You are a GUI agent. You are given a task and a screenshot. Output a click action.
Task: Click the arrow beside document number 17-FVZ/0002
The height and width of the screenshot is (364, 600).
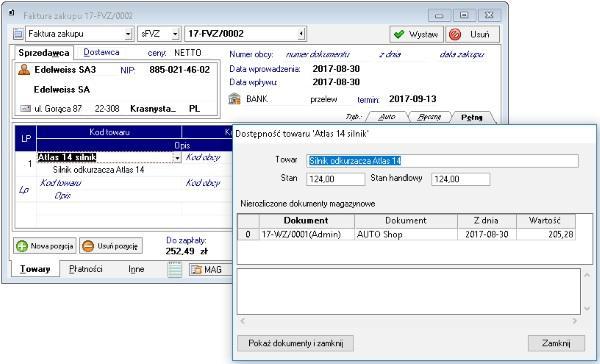301,34
